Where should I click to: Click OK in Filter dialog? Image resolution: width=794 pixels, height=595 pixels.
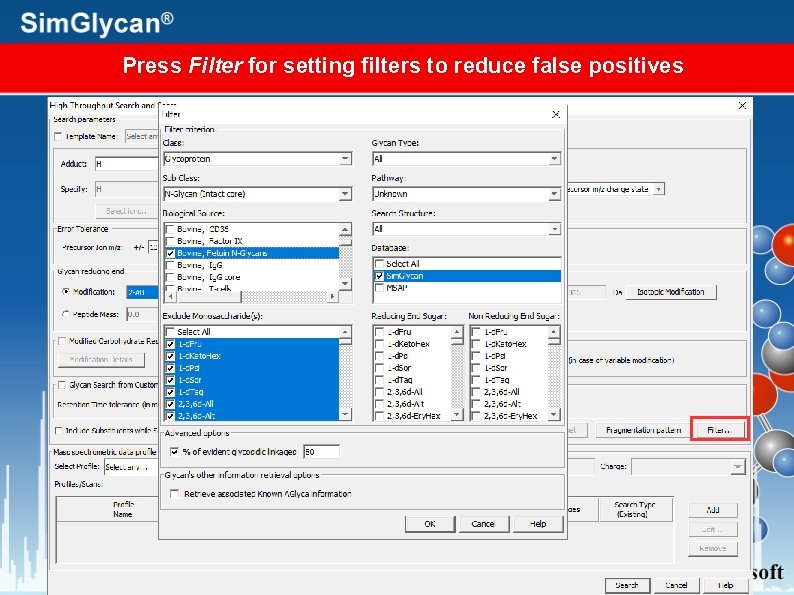(430, 524)
